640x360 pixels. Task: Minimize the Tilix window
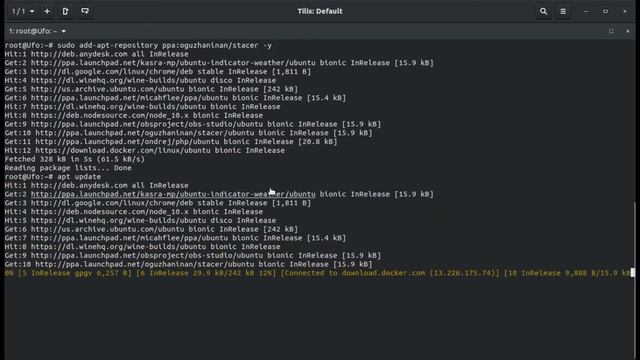click(x=586, y=11)
